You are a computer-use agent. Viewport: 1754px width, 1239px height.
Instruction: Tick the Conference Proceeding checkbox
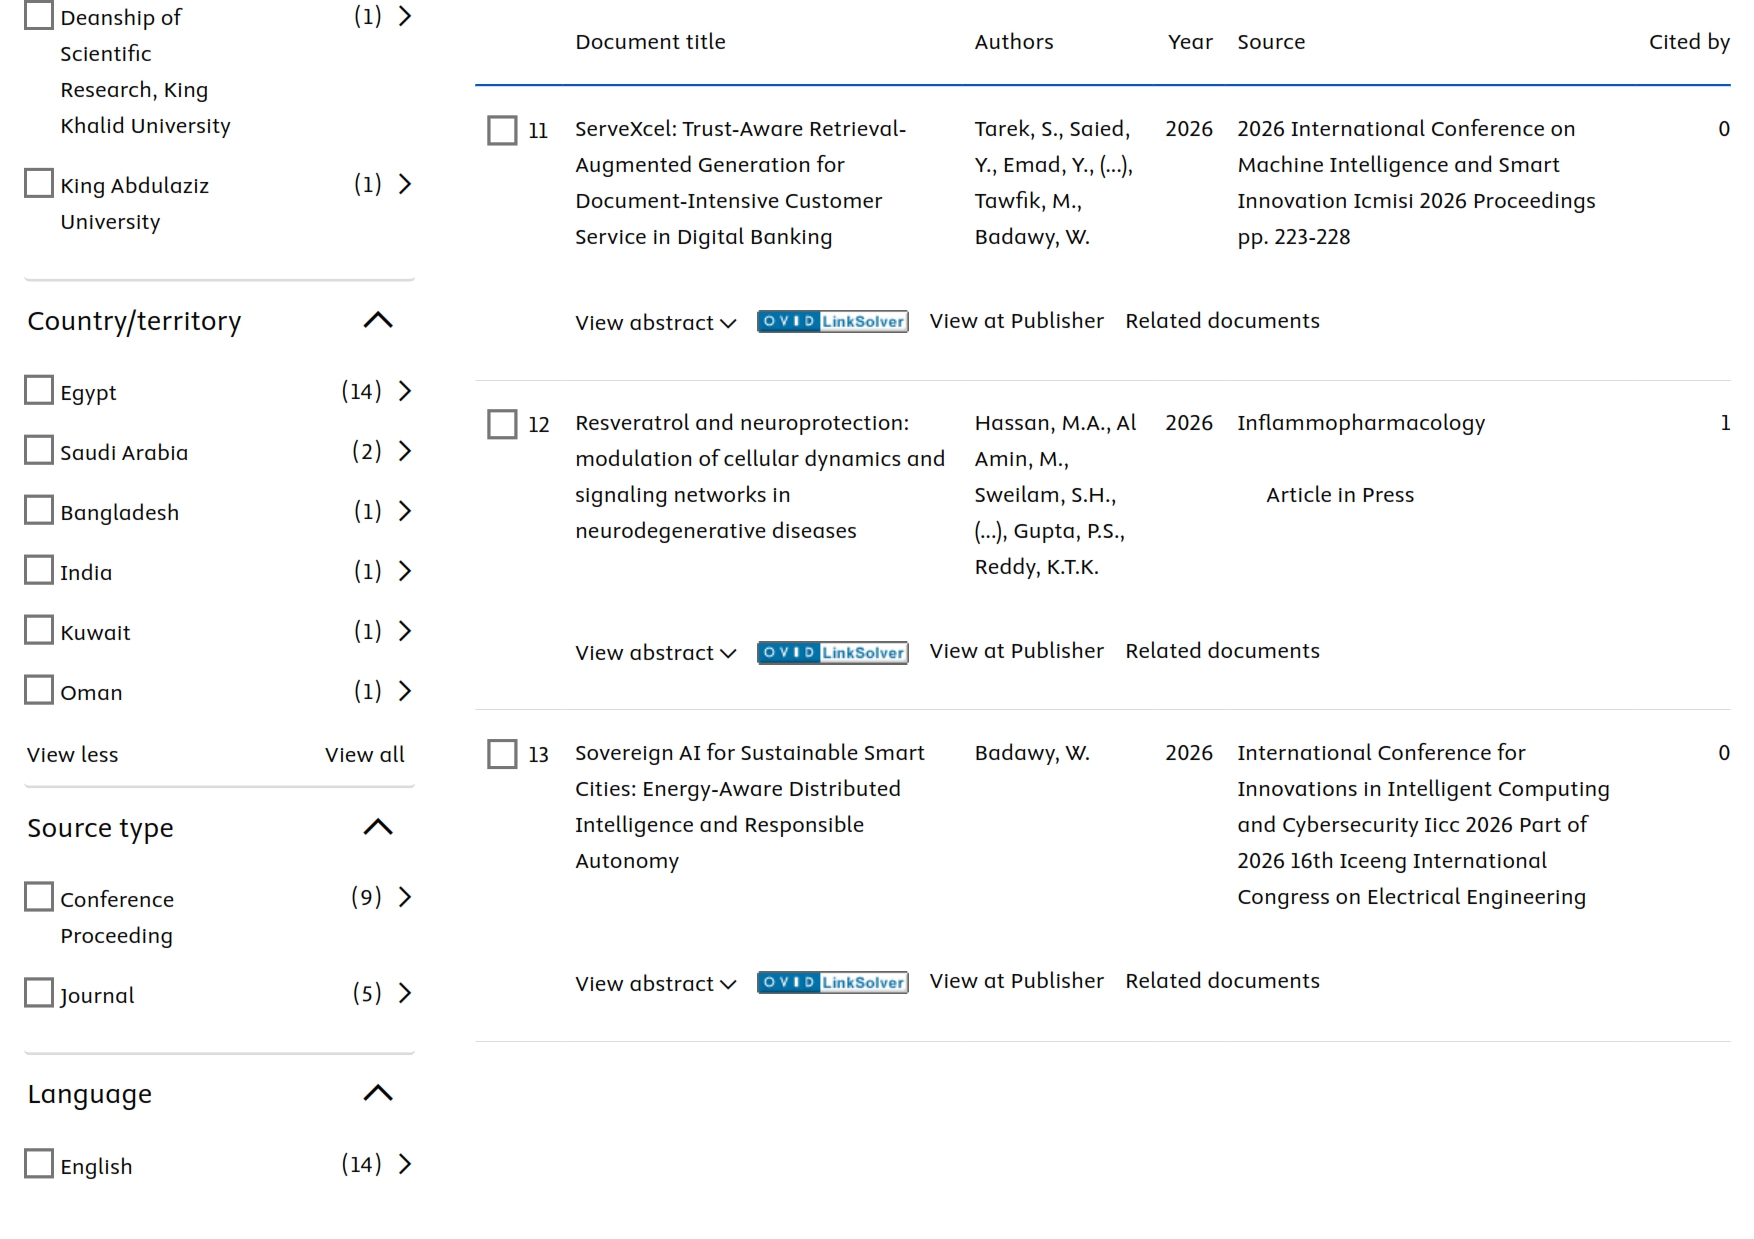click(x=39, y=897)
